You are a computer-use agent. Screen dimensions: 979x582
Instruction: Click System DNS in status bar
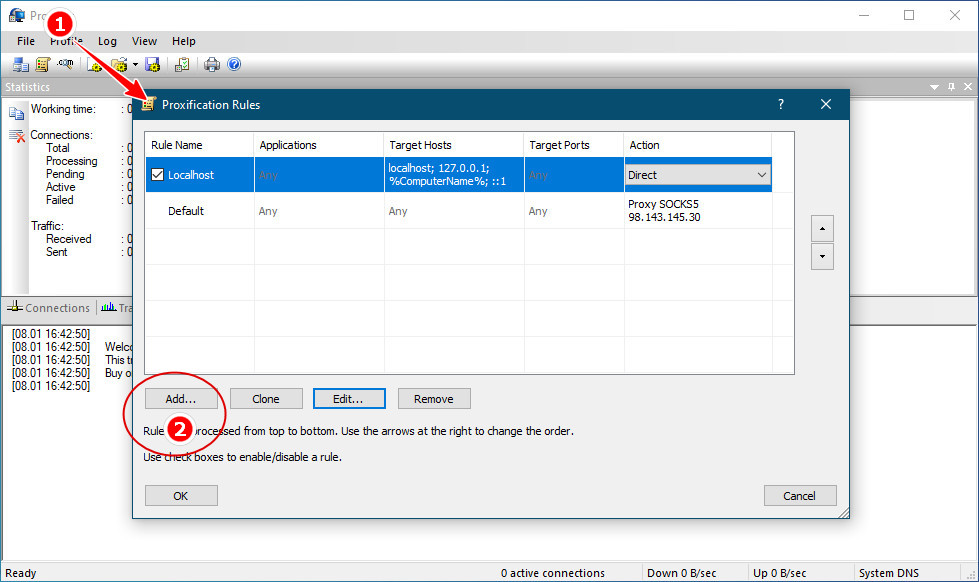(889, 573)
